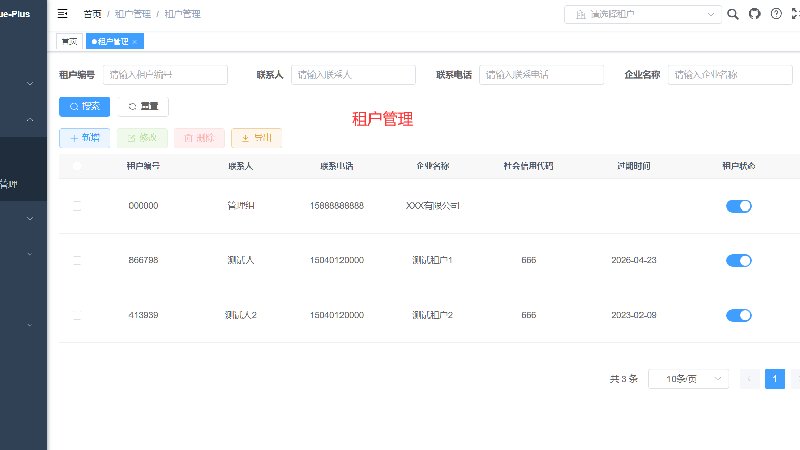Screen dimensions: 800x450
Task: Close the 租户管理 tab with its x
Action: (135, 42)
